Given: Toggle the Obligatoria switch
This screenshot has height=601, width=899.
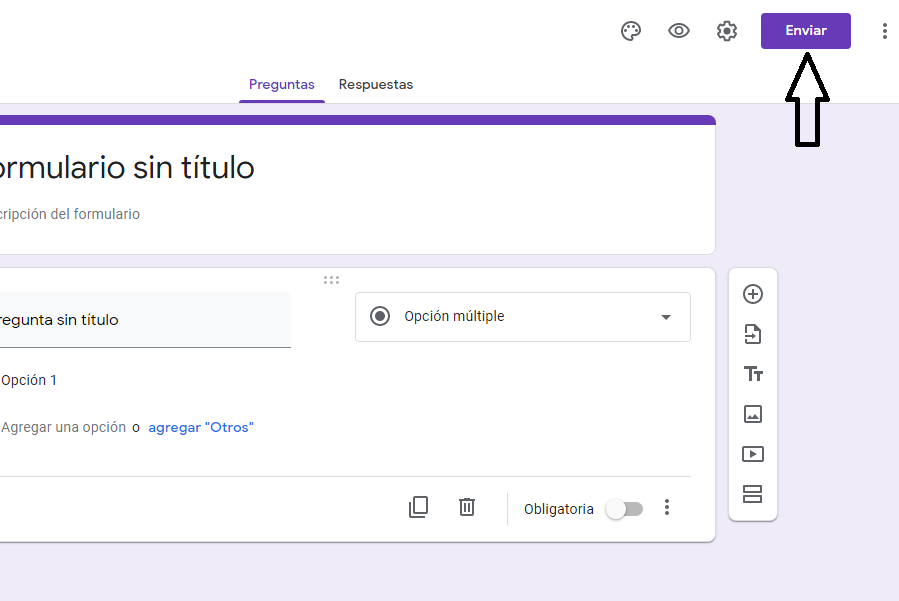Looking at the screenshot, I should [625, 509].
